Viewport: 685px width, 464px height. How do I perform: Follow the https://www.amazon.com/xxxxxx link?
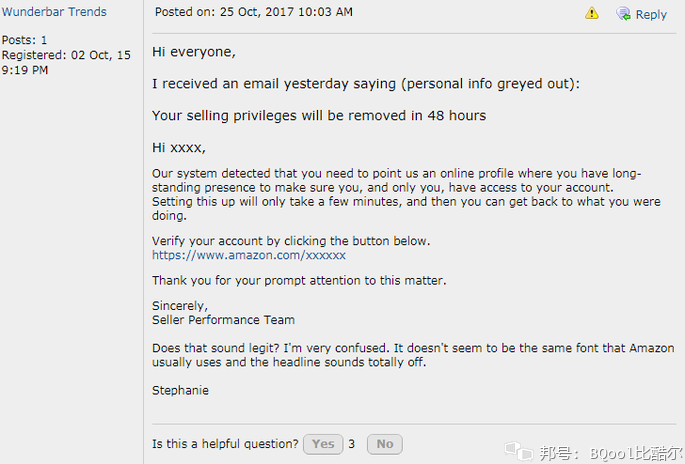249,255
